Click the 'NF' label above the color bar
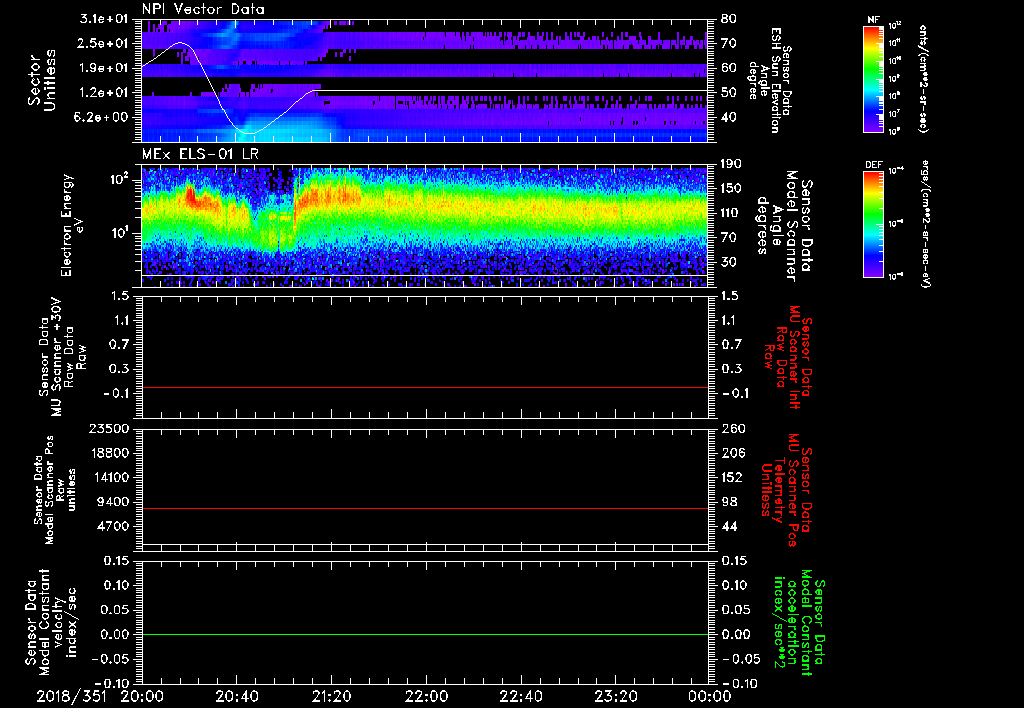 pos(874,20)
